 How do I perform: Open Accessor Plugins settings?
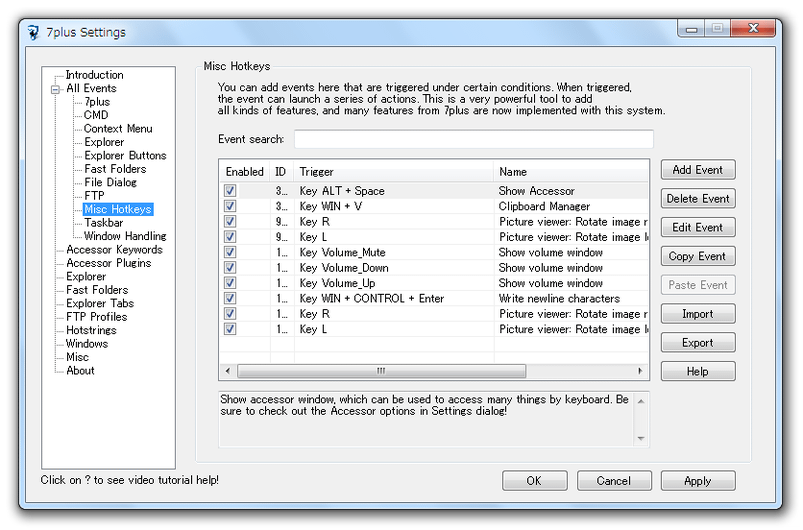pyautogui.click(x=109, y=263)
